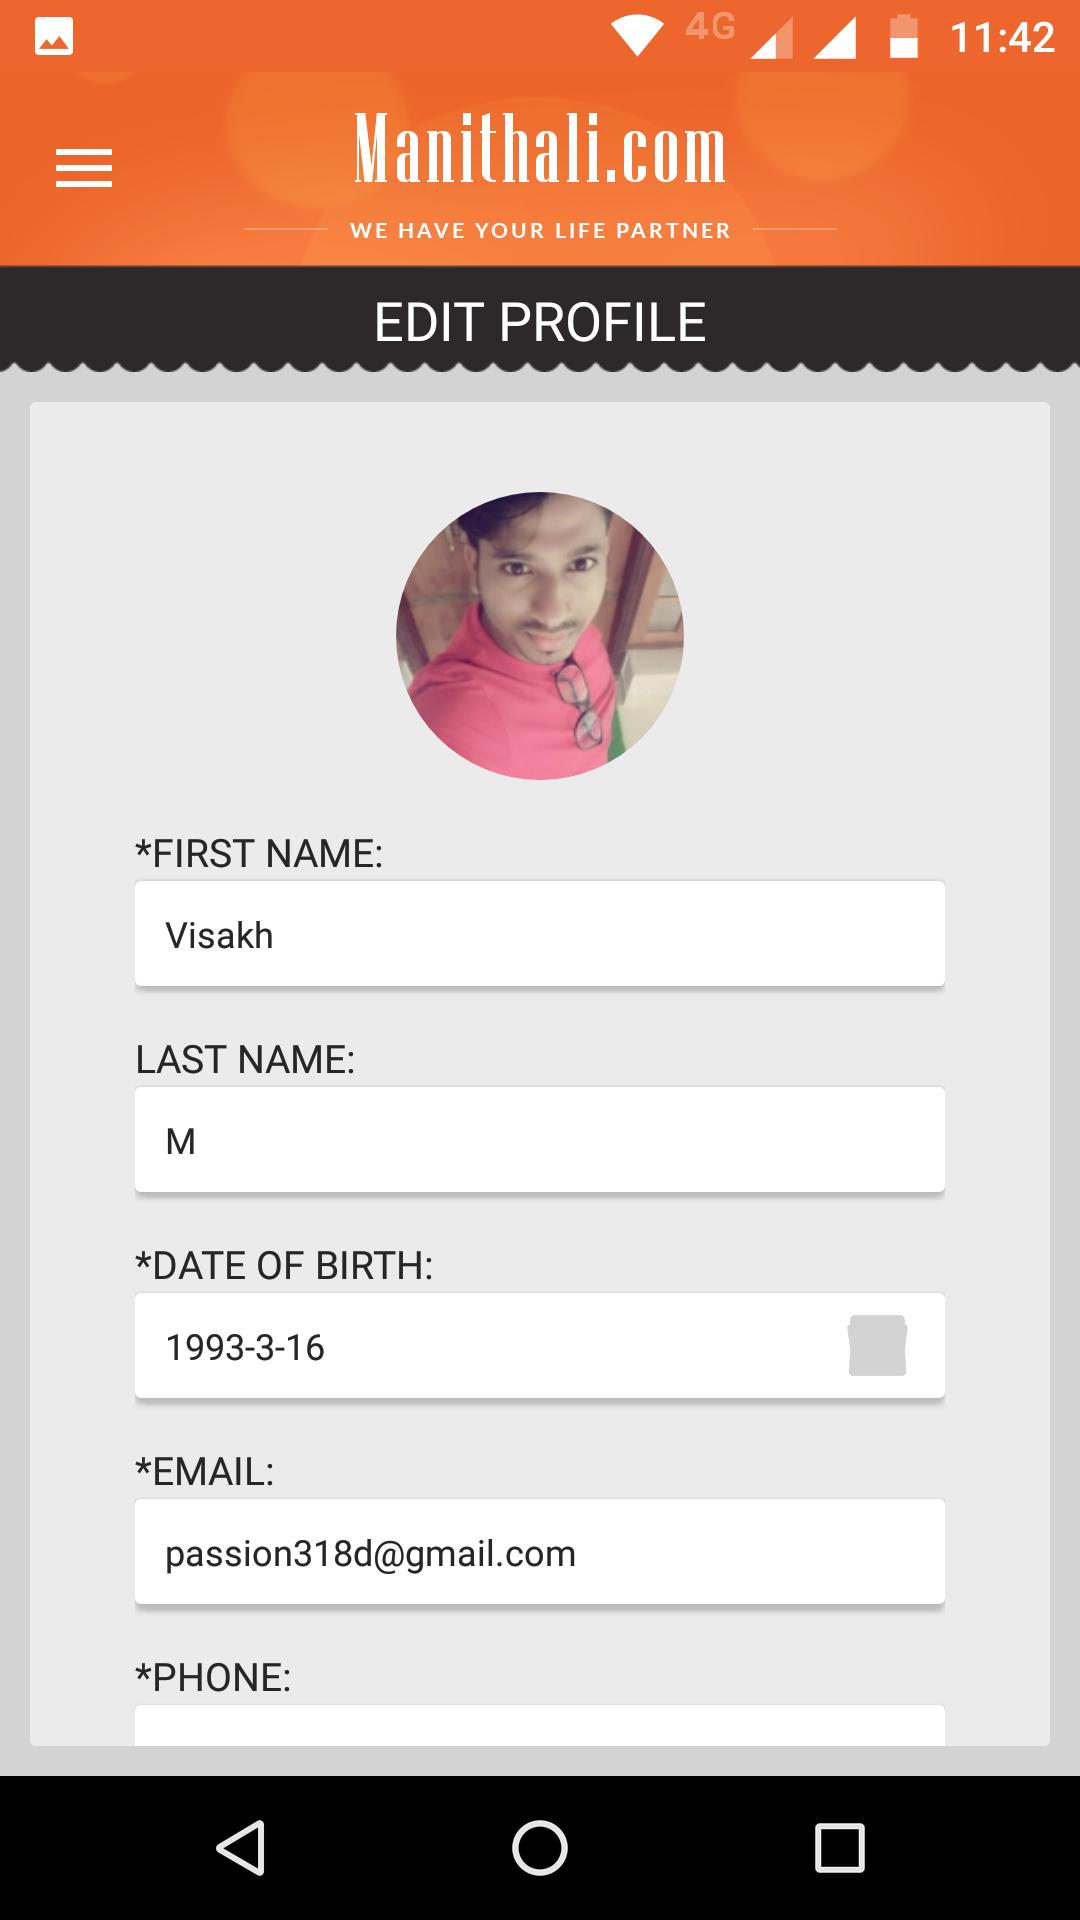The image size is (1080, 1920).
Task: Focus the Last Name input field
Action: tap(540, 1140)
